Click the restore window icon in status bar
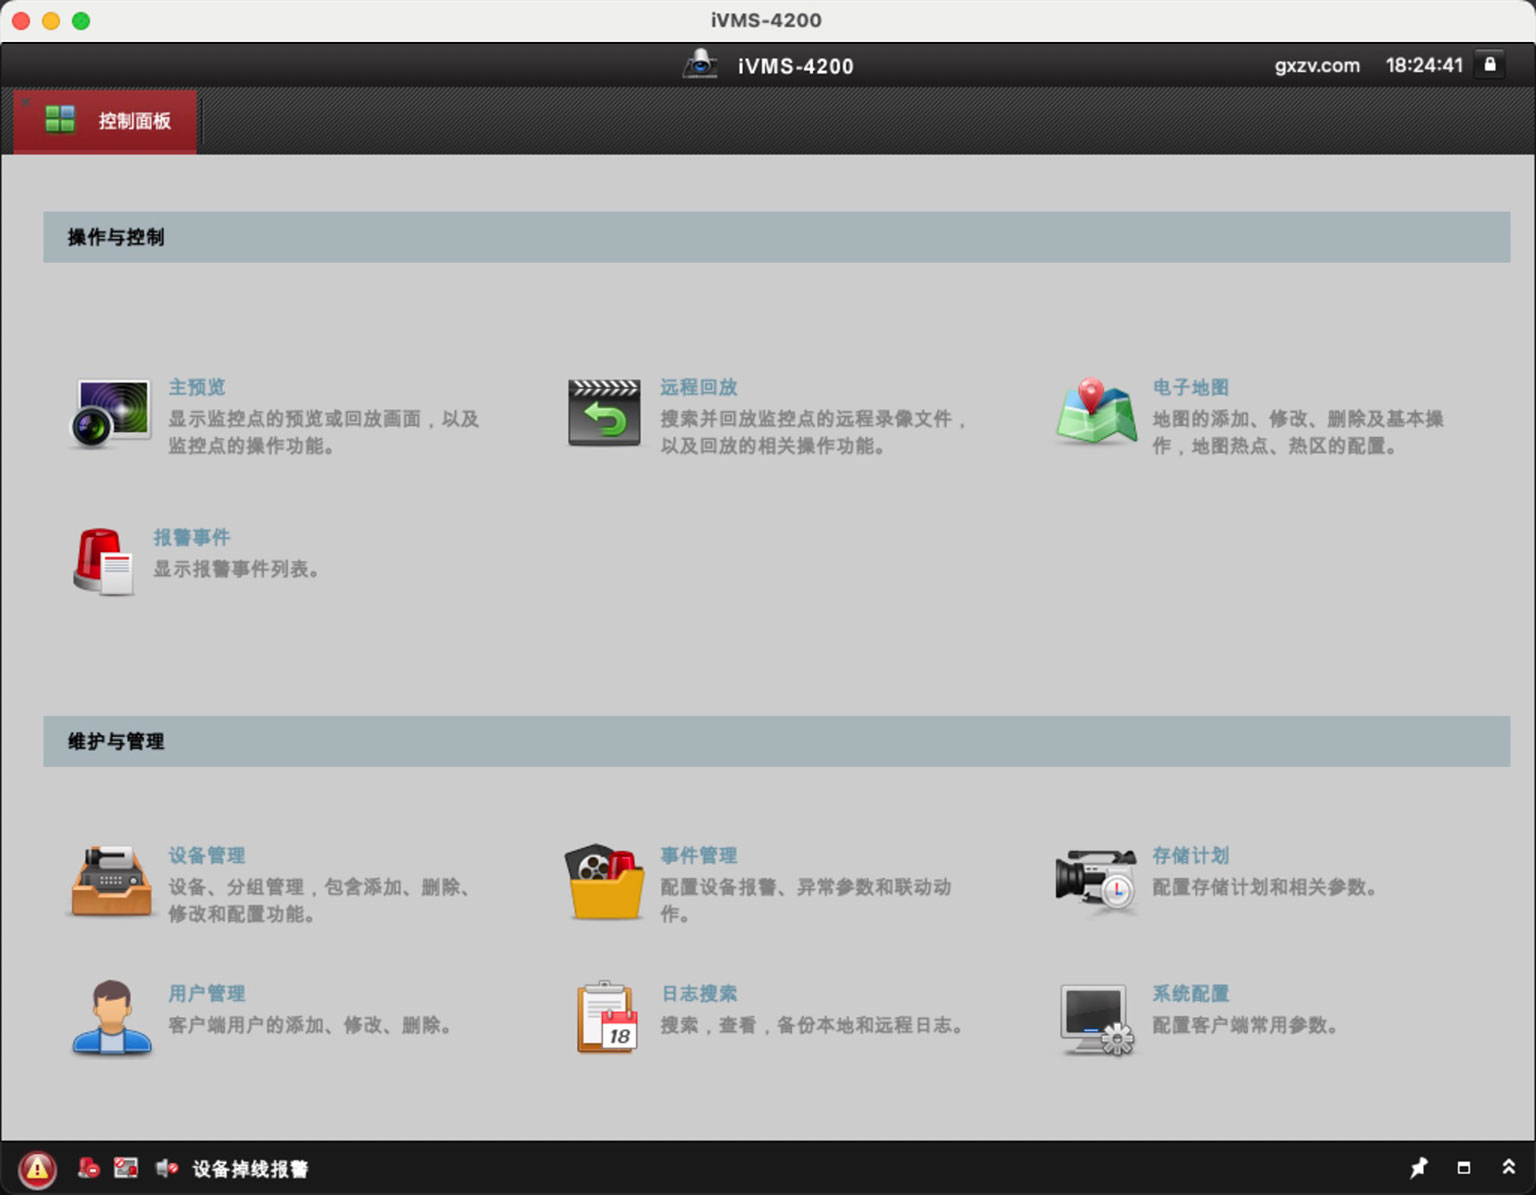This screenshot has height=1195, width=1536. (x=1462, y=1167)
